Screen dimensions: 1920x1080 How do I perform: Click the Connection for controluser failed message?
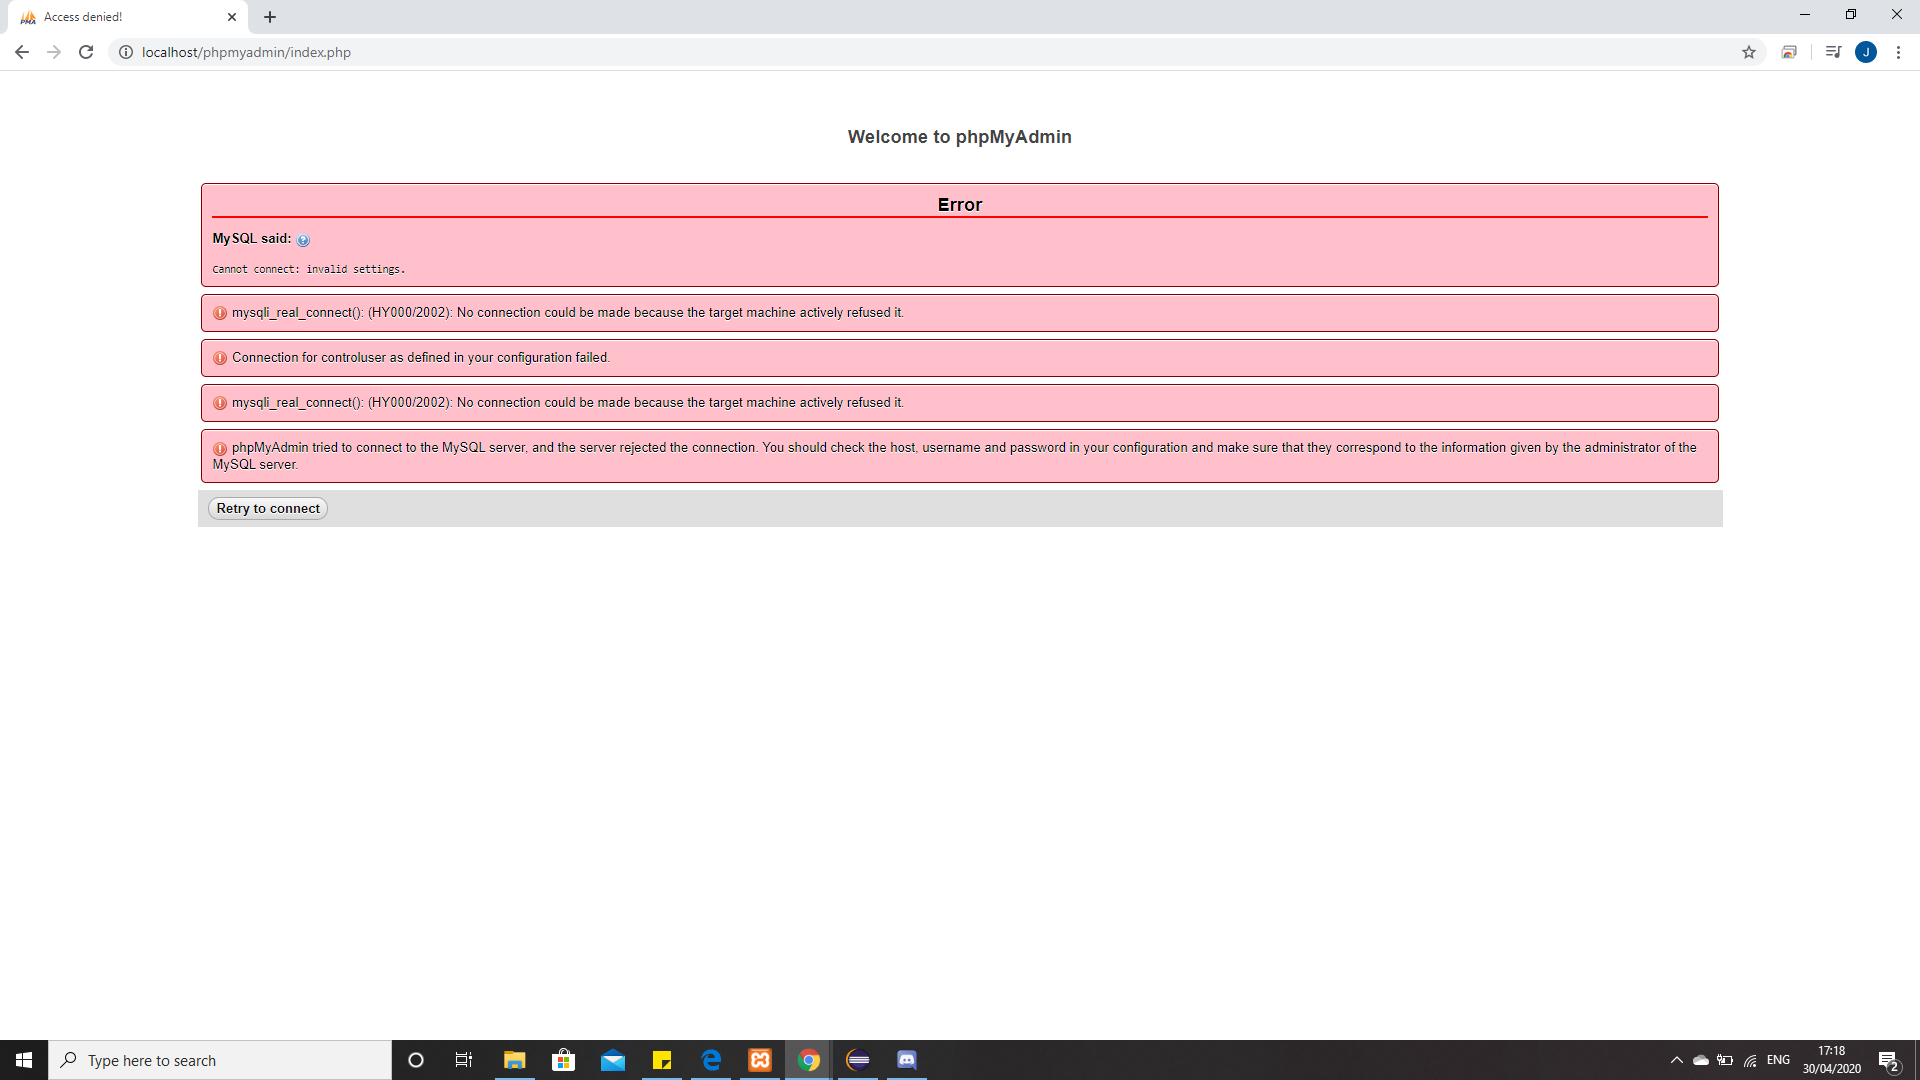(421, 357)
